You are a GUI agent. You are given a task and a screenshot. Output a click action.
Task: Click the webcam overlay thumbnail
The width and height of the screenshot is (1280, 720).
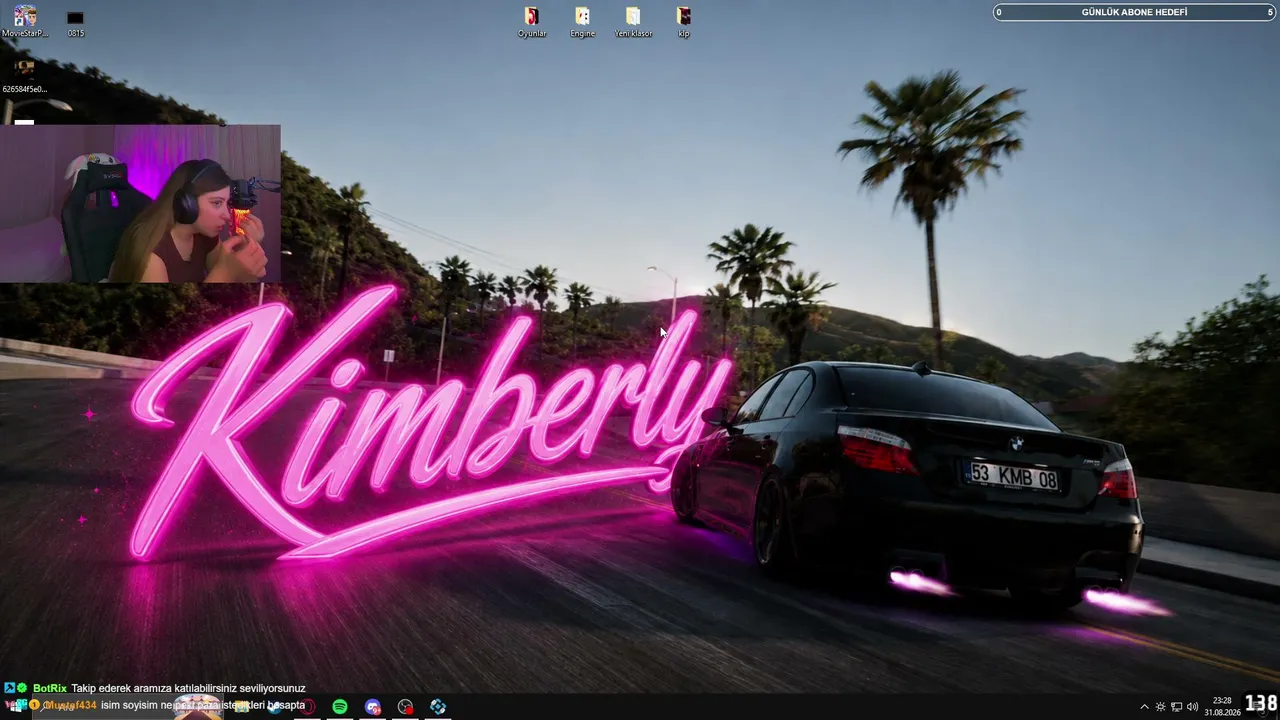[140, 204]
